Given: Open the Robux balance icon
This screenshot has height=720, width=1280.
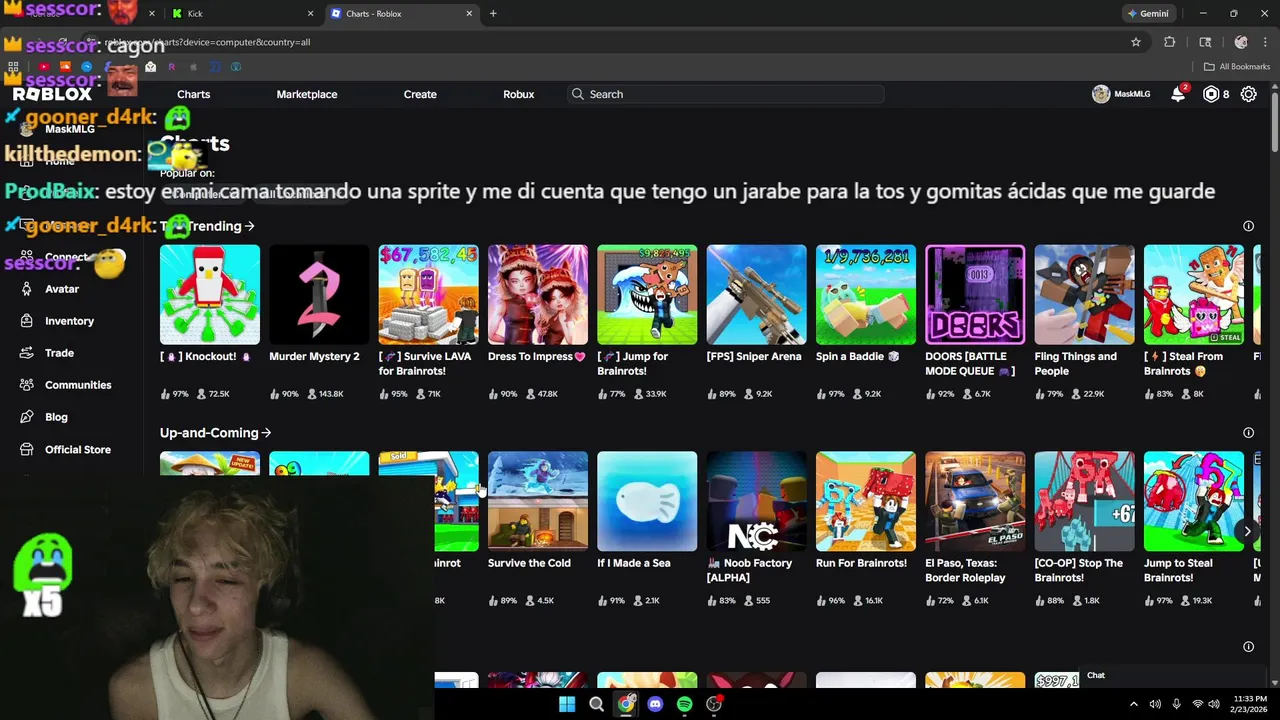Looking at the screenshot, I should (x=1211, y=94).
